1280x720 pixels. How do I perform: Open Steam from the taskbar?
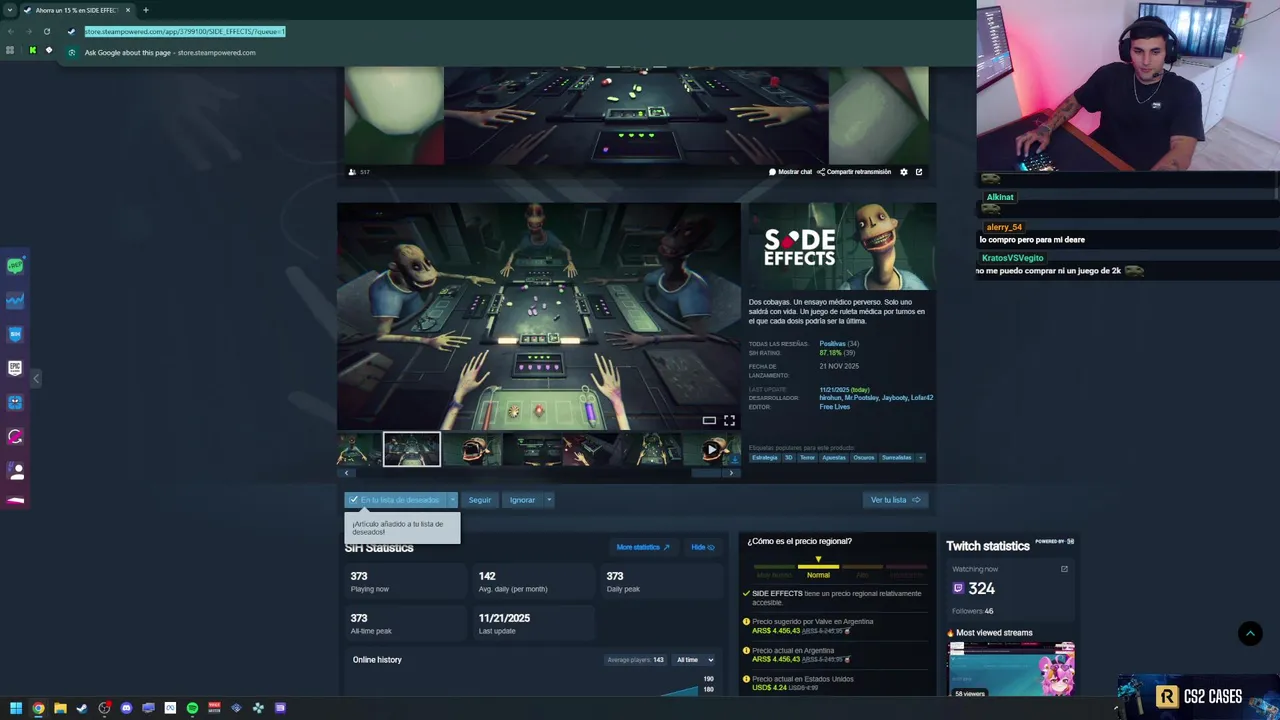[82, 708]
